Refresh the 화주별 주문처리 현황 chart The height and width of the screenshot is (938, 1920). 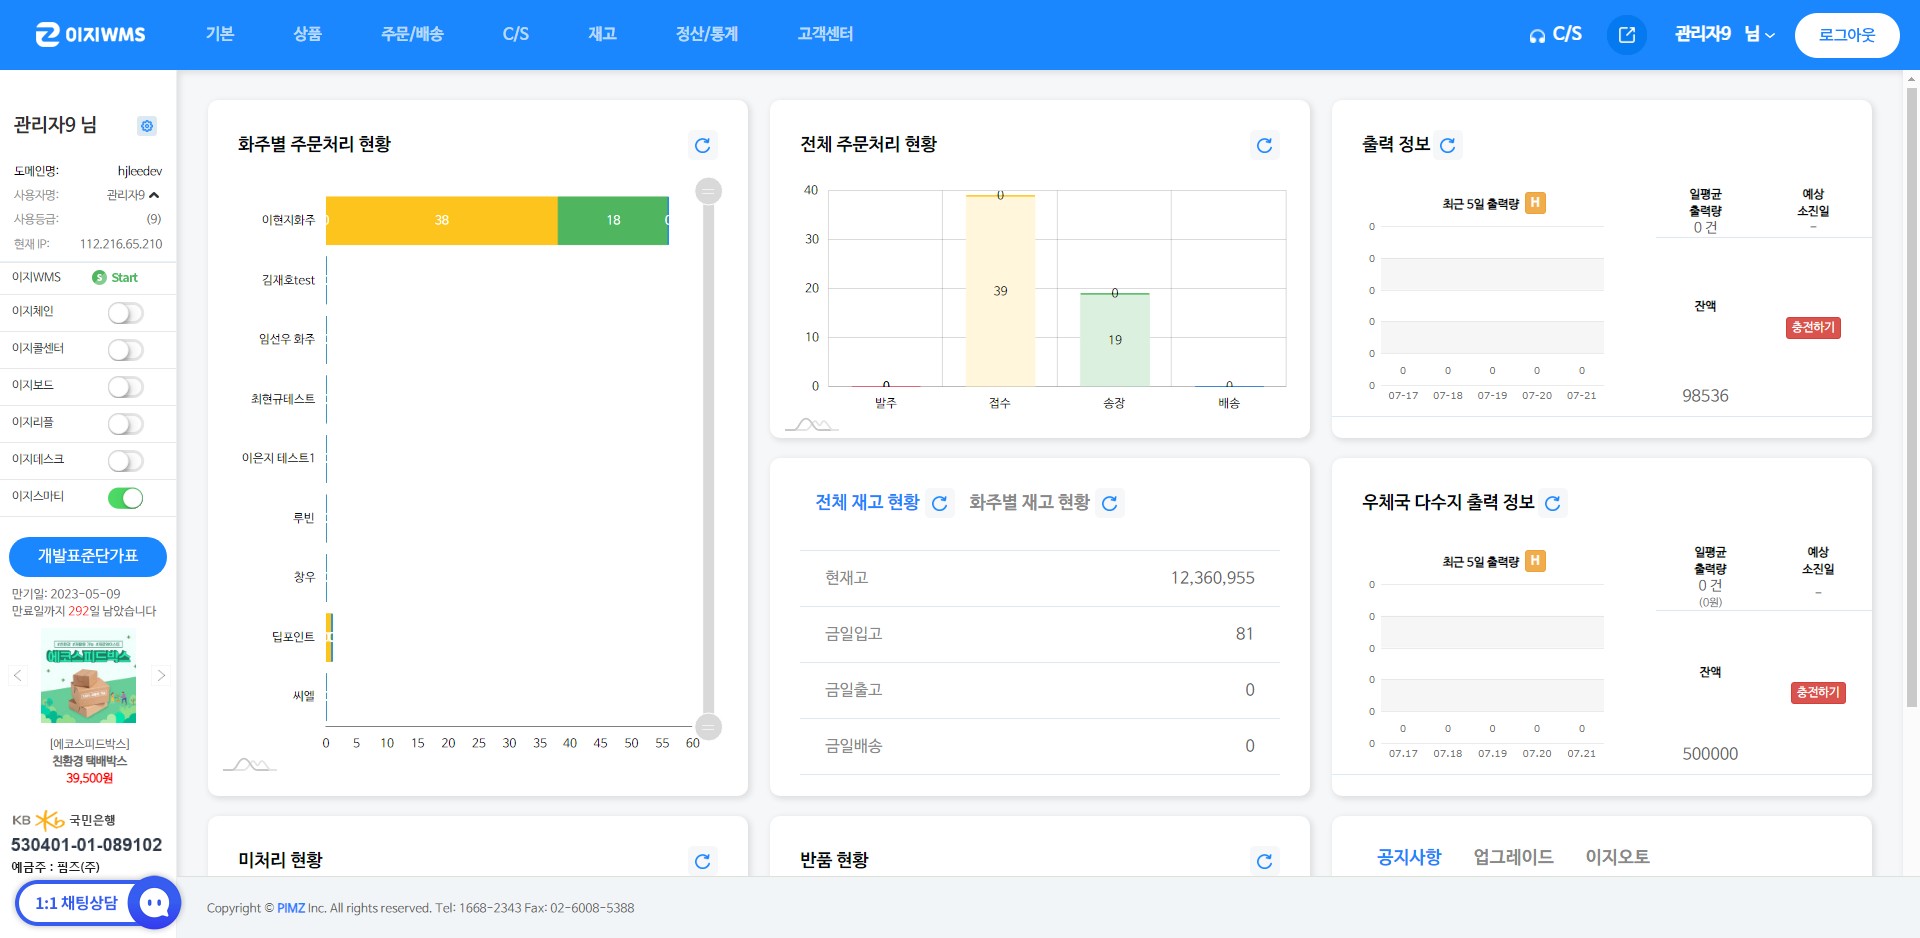702,146
